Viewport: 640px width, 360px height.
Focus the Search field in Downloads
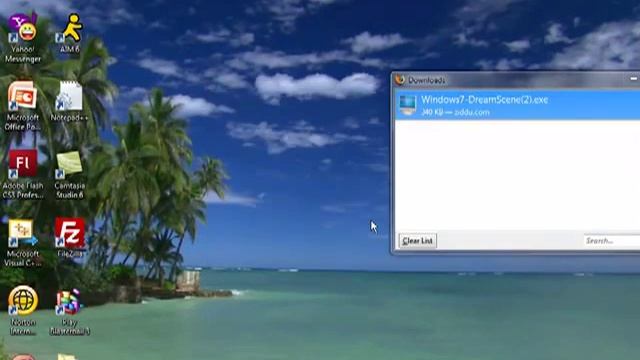coord(611,241)
